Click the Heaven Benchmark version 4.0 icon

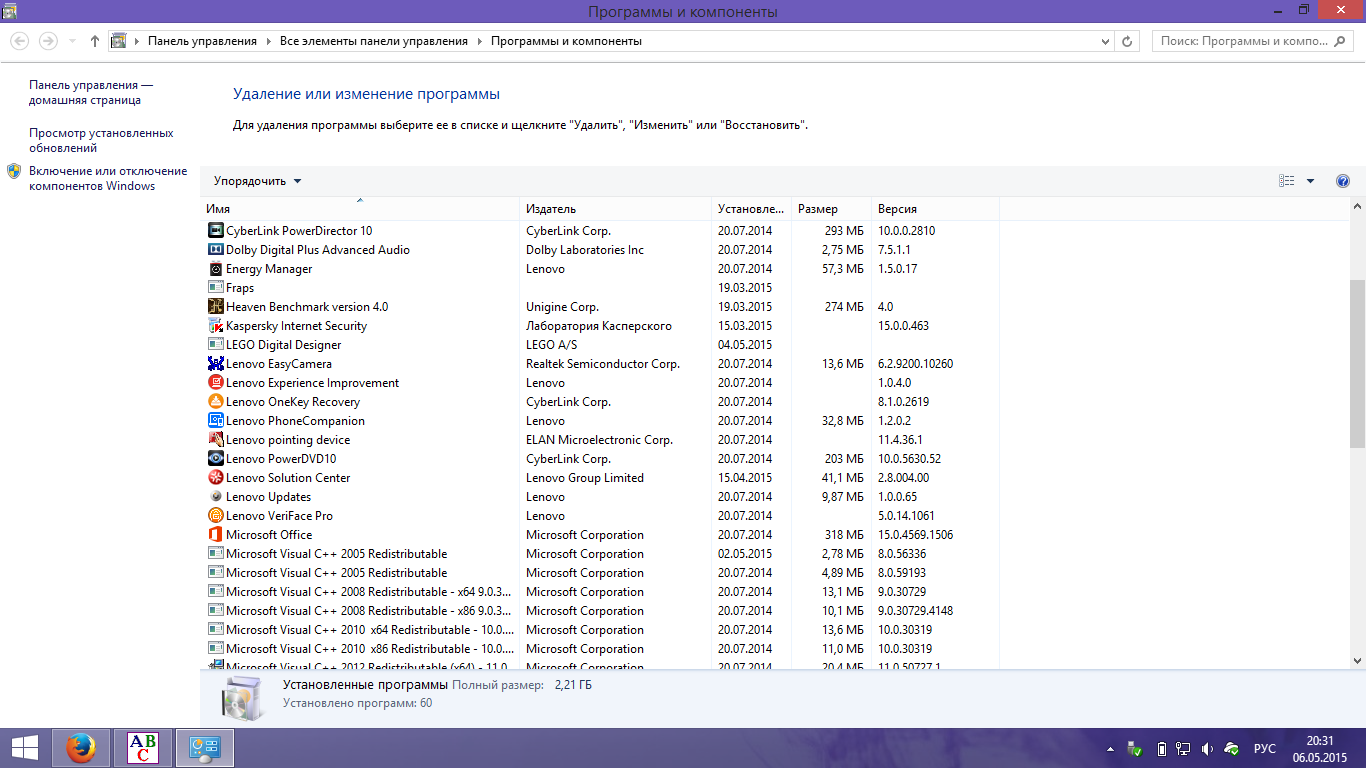[215, 307]
